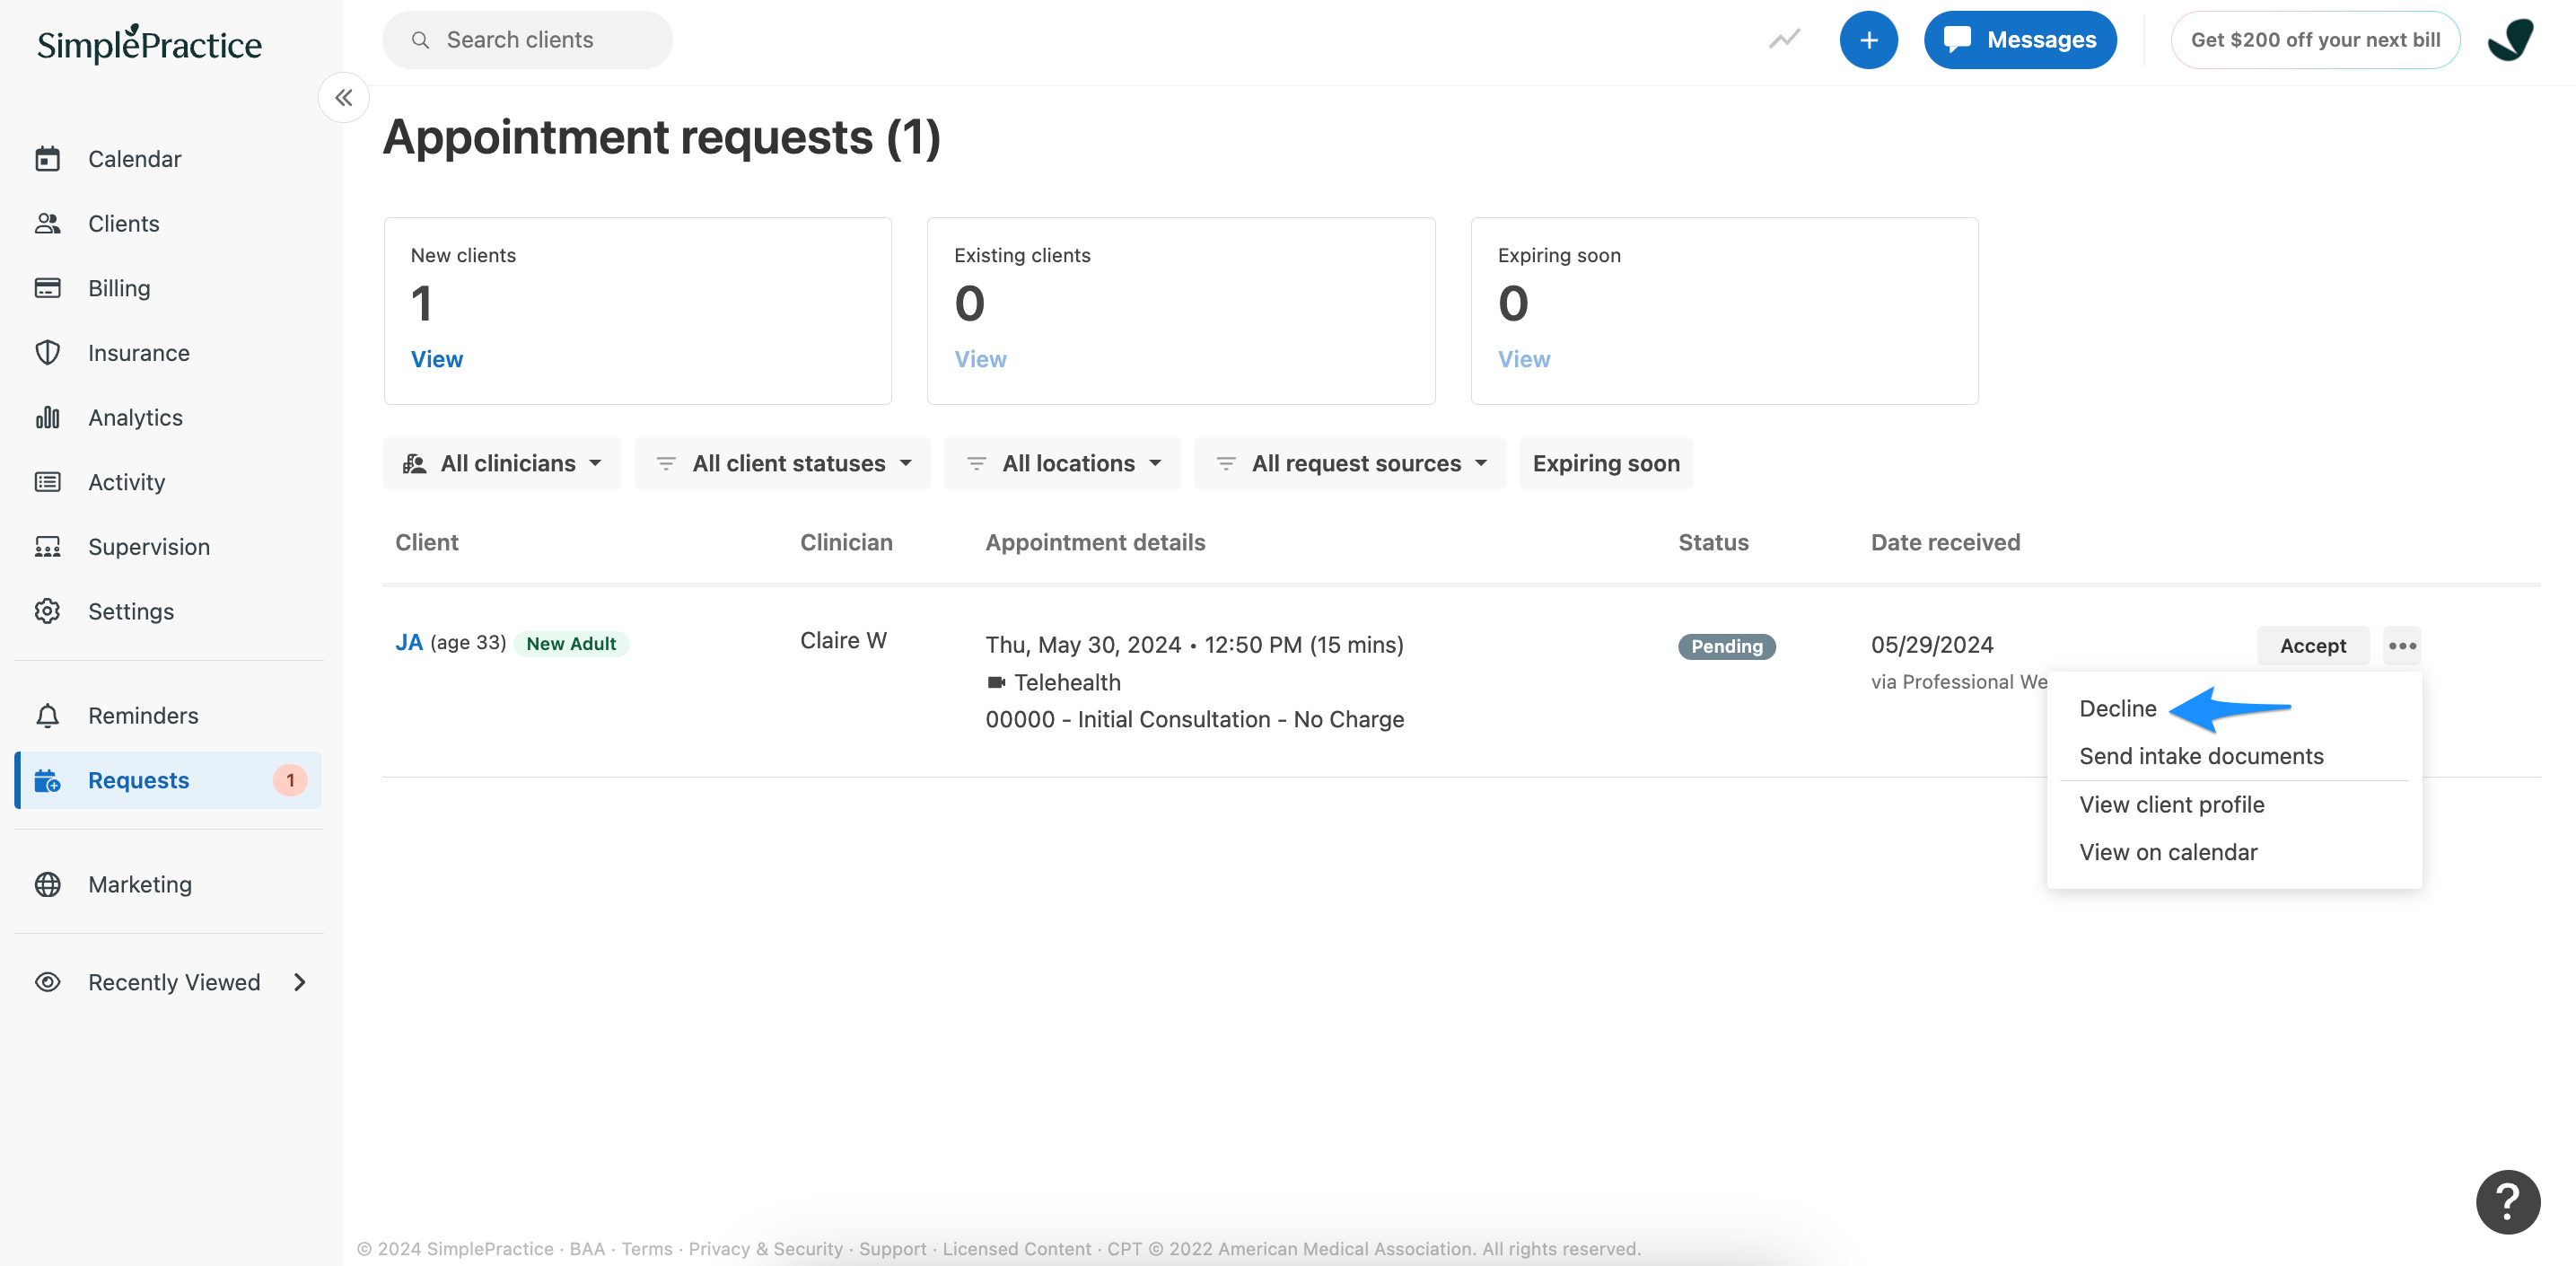Choose View on calendar
Screen dimensions: 2576x1266
point(2168,852)
